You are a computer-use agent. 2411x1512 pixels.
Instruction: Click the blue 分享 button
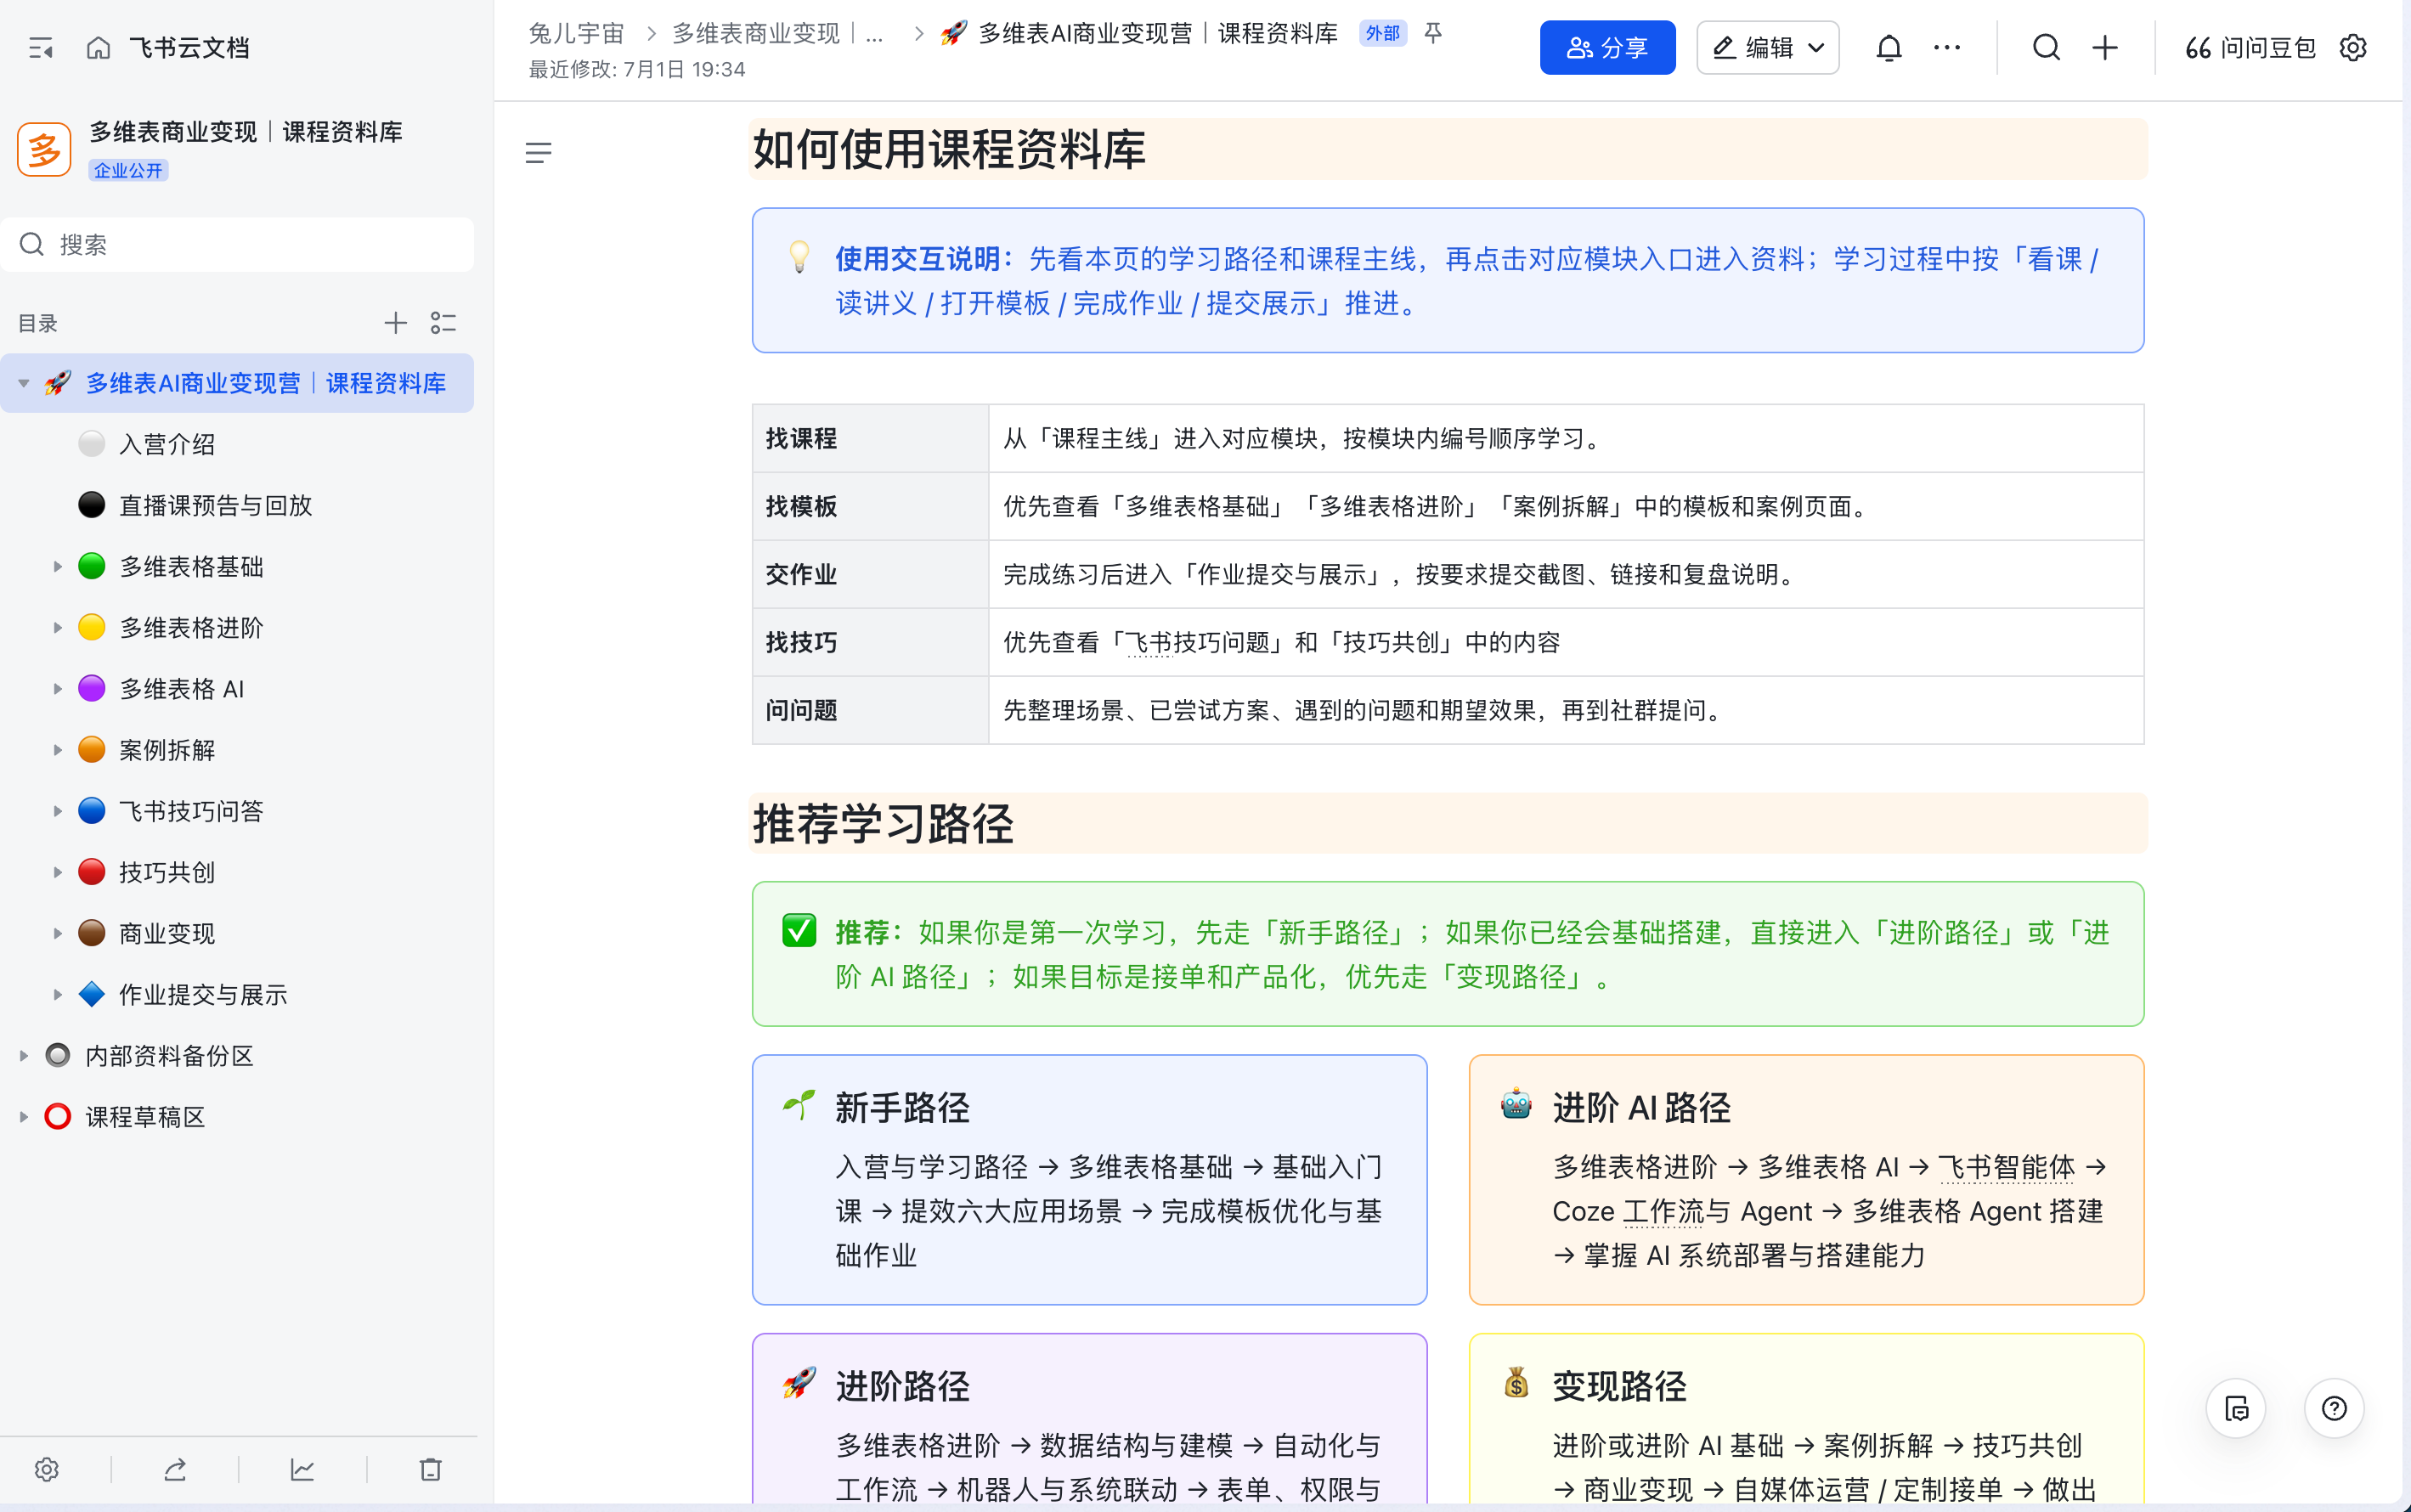point(1607,48)
